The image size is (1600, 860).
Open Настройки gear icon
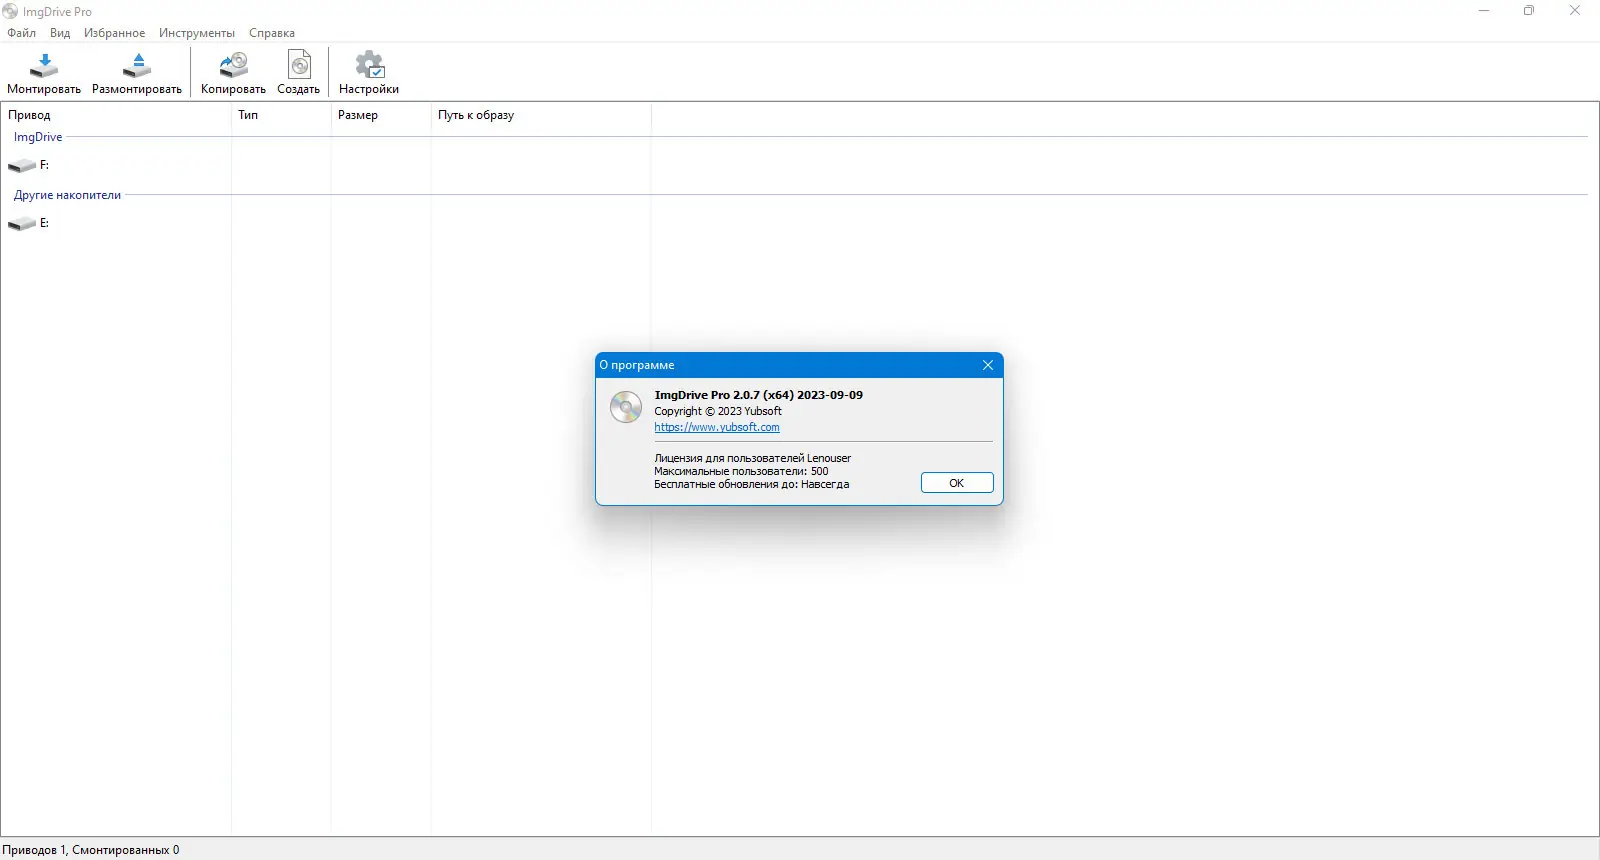369,66
